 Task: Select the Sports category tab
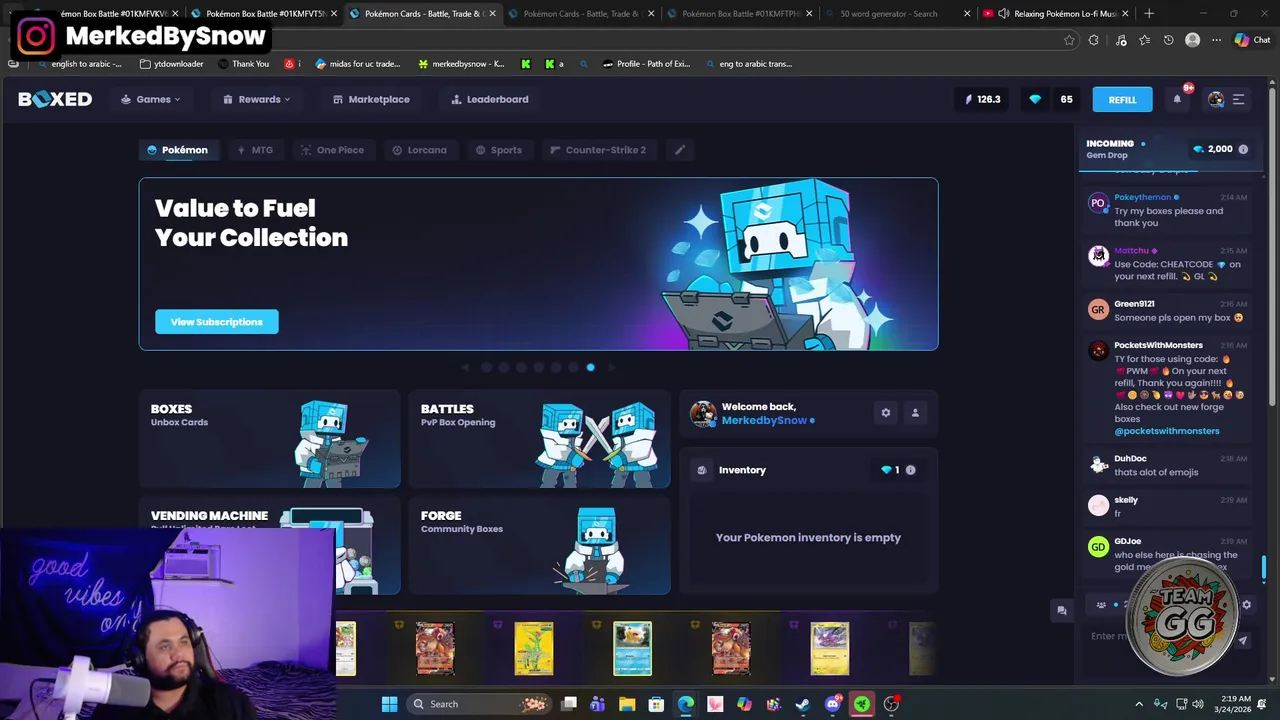(x=499, y=150)
